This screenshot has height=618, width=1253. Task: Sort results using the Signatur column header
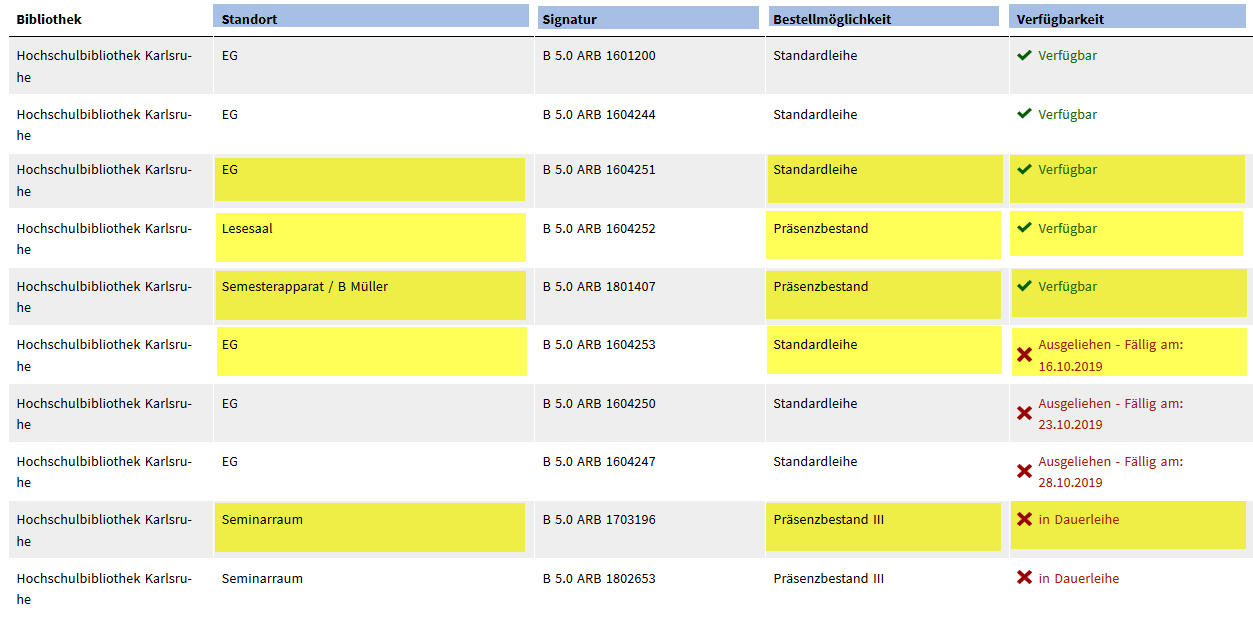(x=648, y=16)
